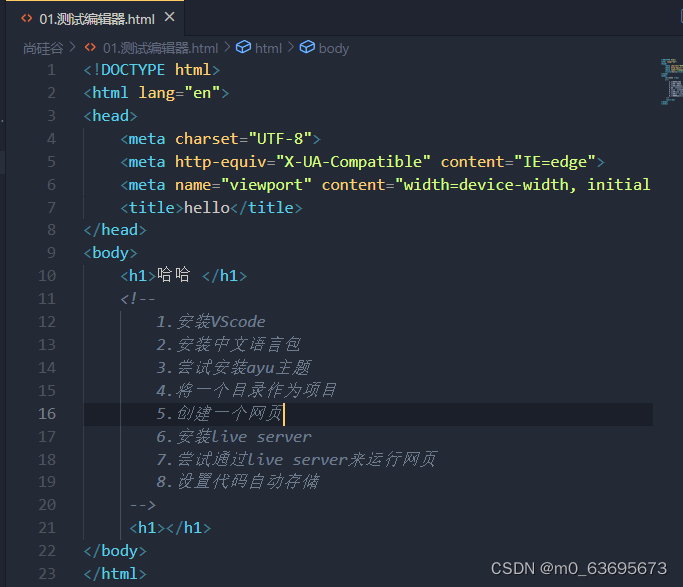Place cursor on <!DOCTYPE html> line
Screen dimensions: 683x587
click(x=152, y=70)
